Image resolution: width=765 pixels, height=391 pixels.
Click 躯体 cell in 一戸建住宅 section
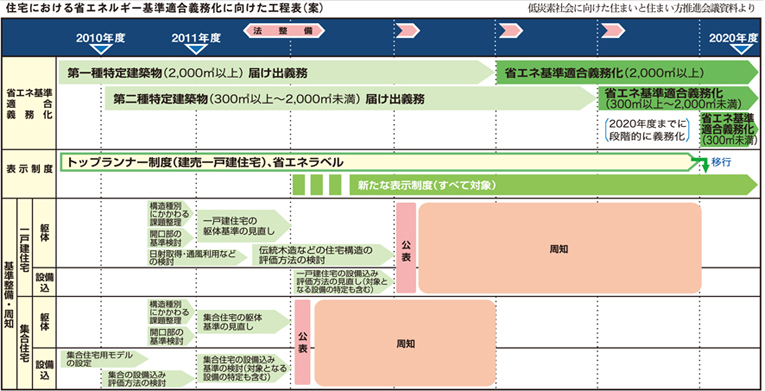tap(44, 233)
